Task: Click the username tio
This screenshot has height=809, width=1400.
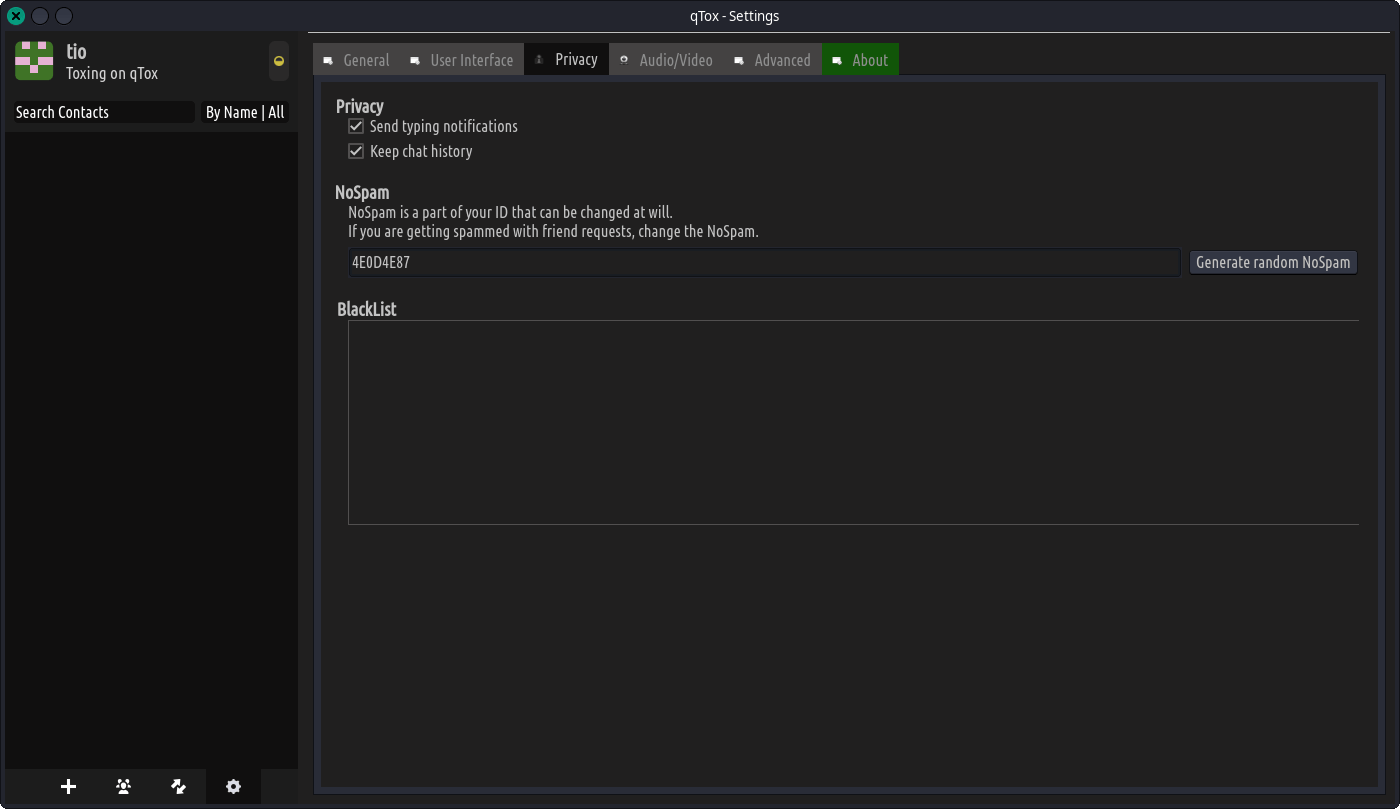Action: pyautogui.click(x=77, y=52)
